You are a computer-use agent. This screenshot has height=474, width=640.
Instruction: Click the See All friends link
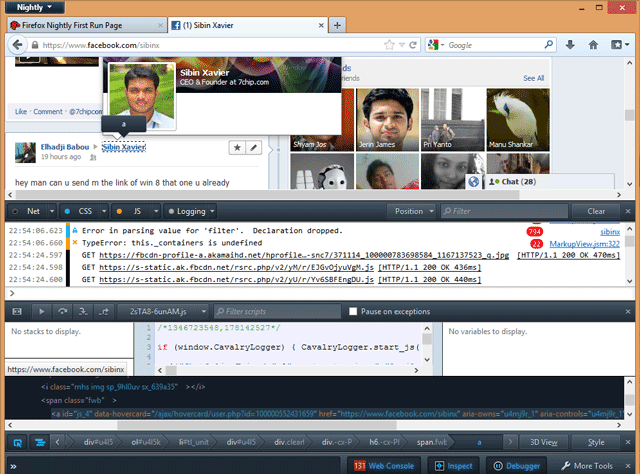tap(533, 78)
